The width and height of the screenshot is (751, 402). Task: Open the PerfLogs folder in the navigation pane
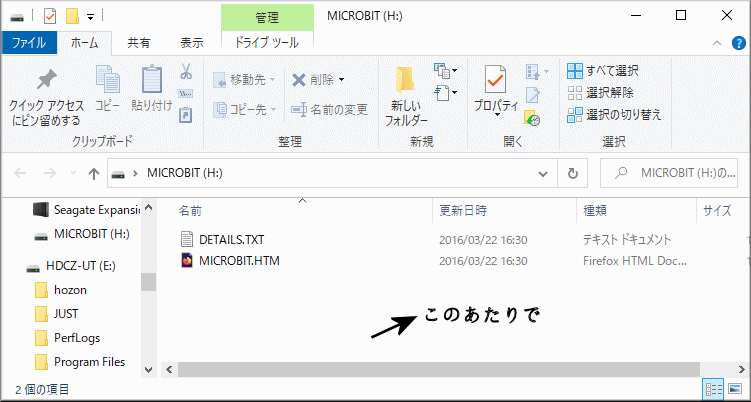click(68, 338)
